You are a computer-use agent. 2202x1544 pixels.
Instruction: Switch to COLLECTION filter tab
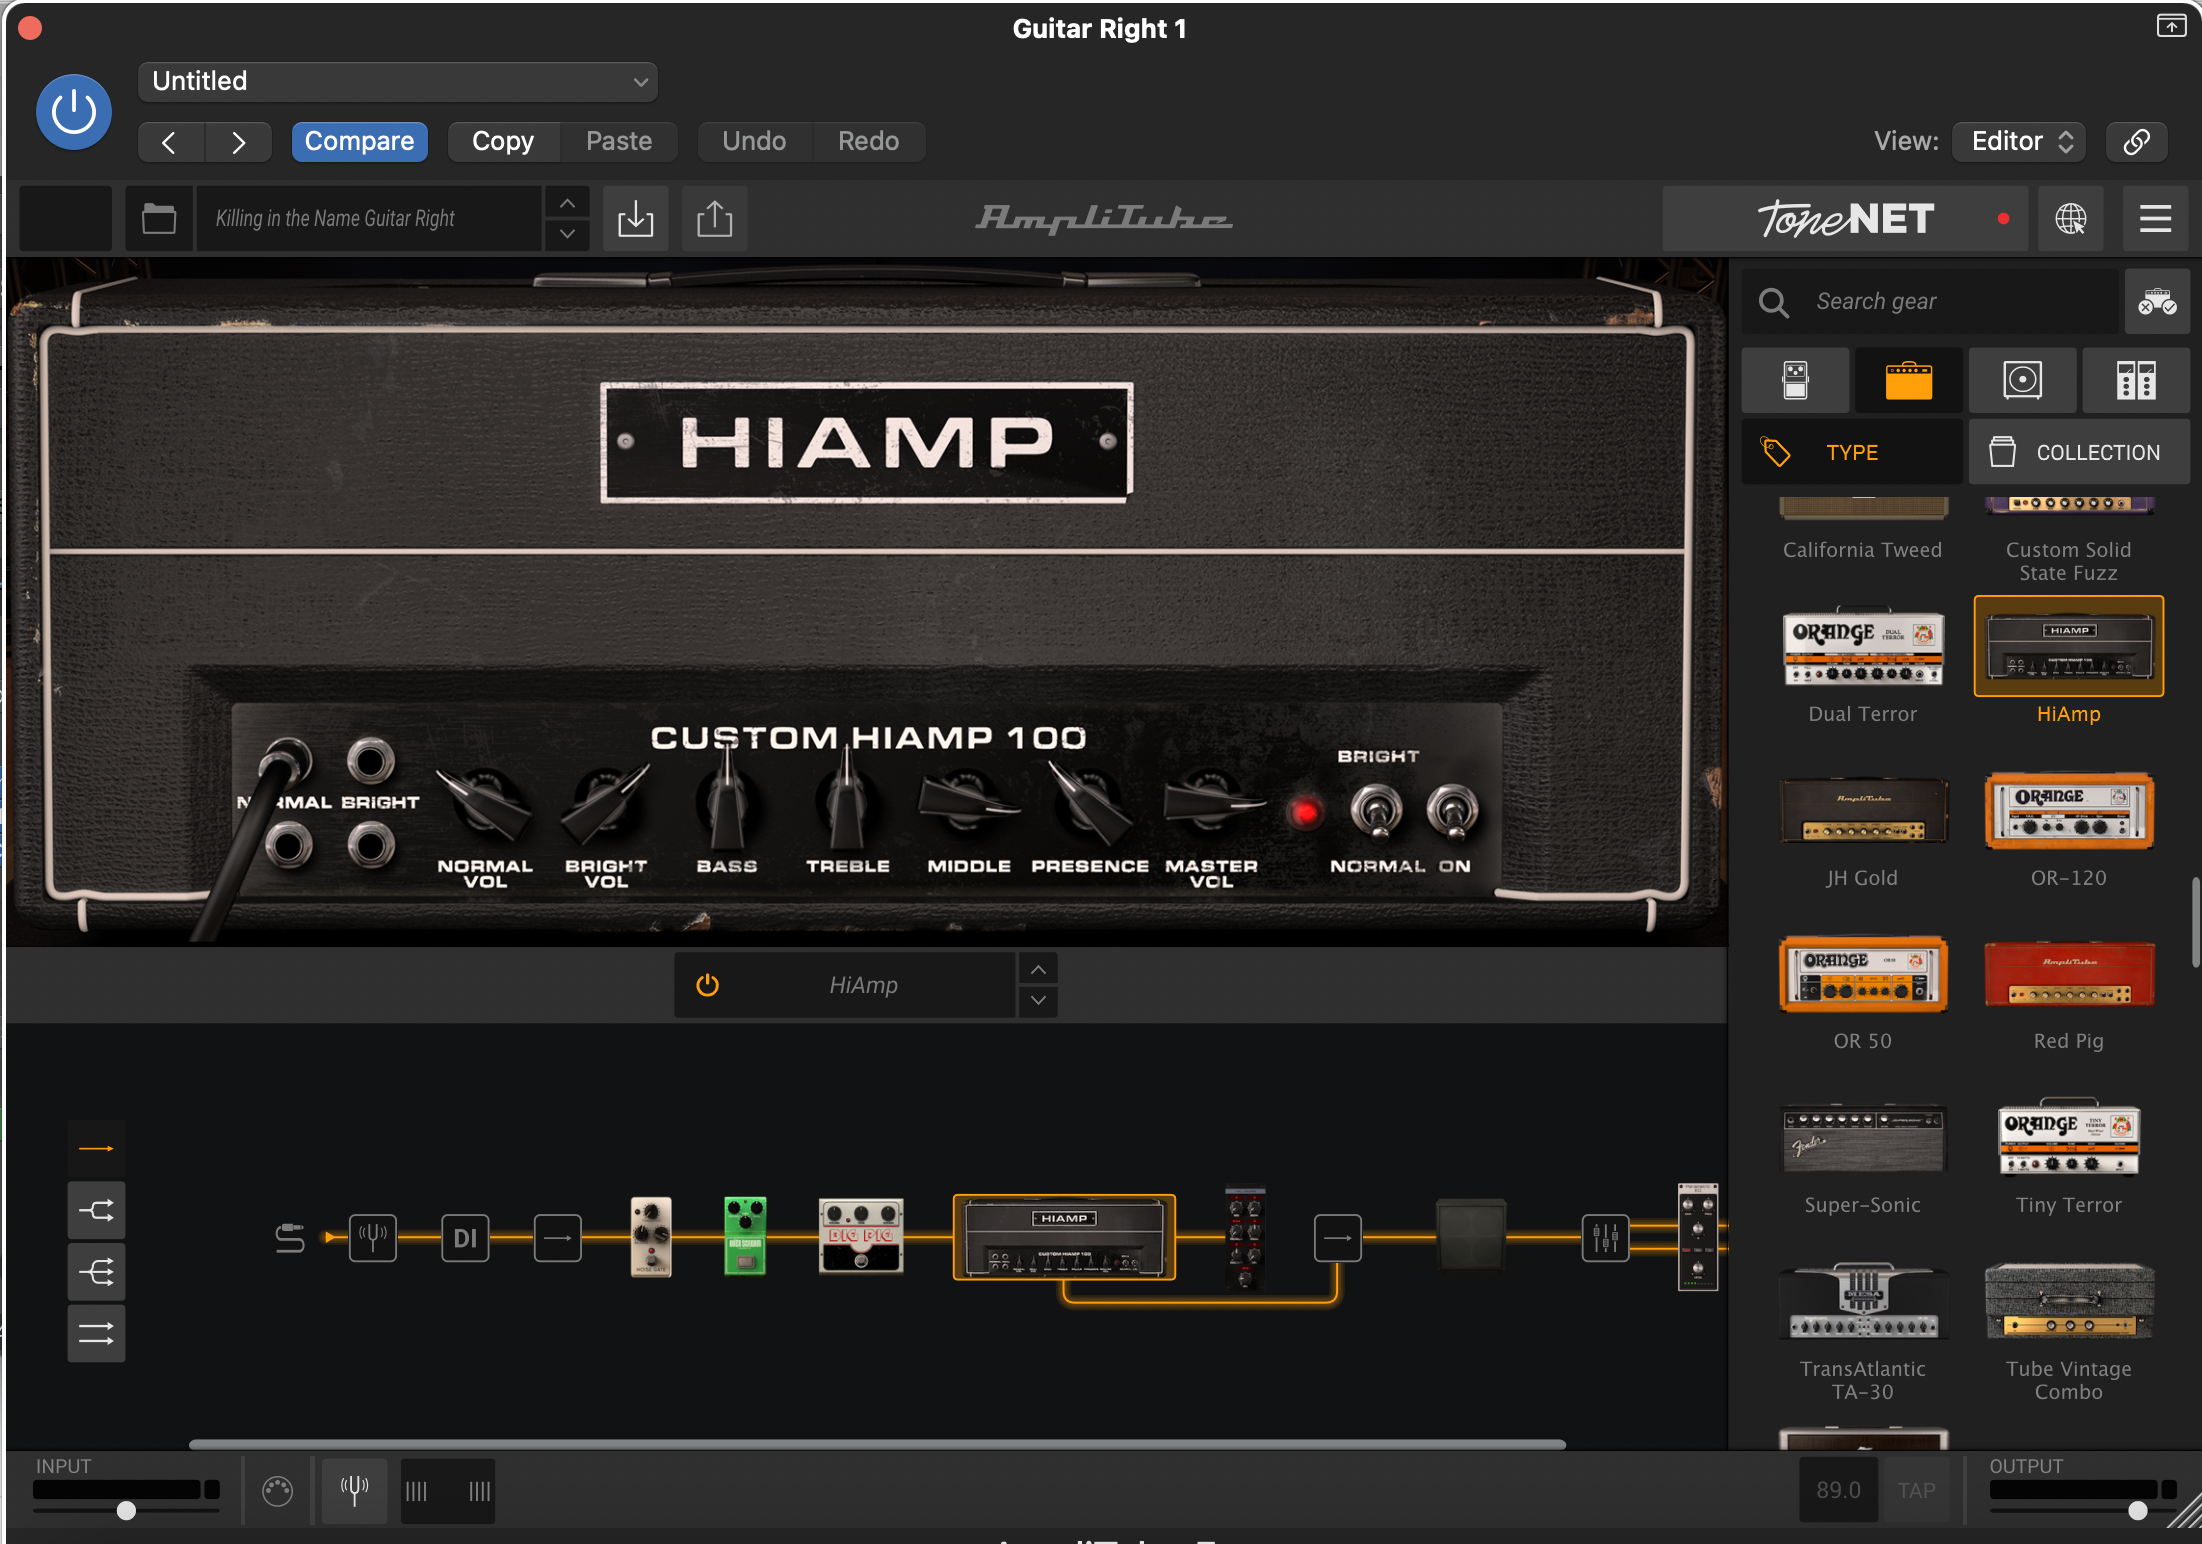[x=2079, y=452]
